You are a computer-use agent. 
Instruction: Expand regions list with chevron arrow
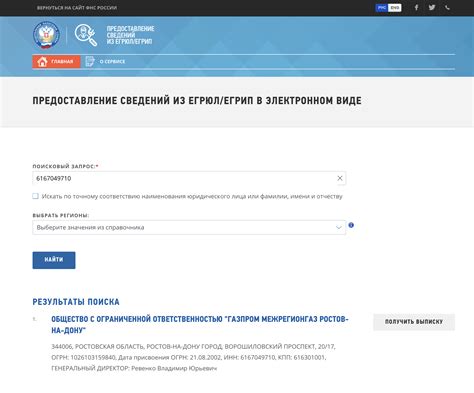pos(339,228)
